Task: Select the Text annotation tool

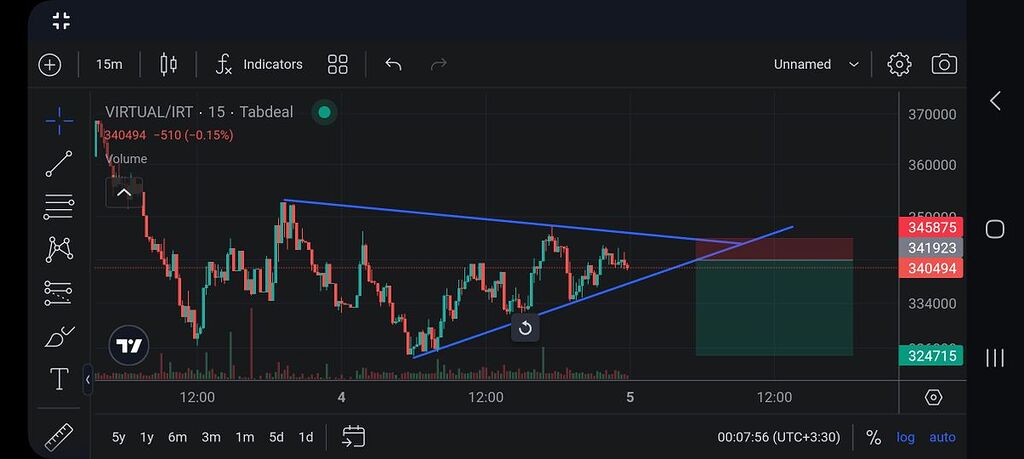Action: pyautogui.click(x=59, y=380)
